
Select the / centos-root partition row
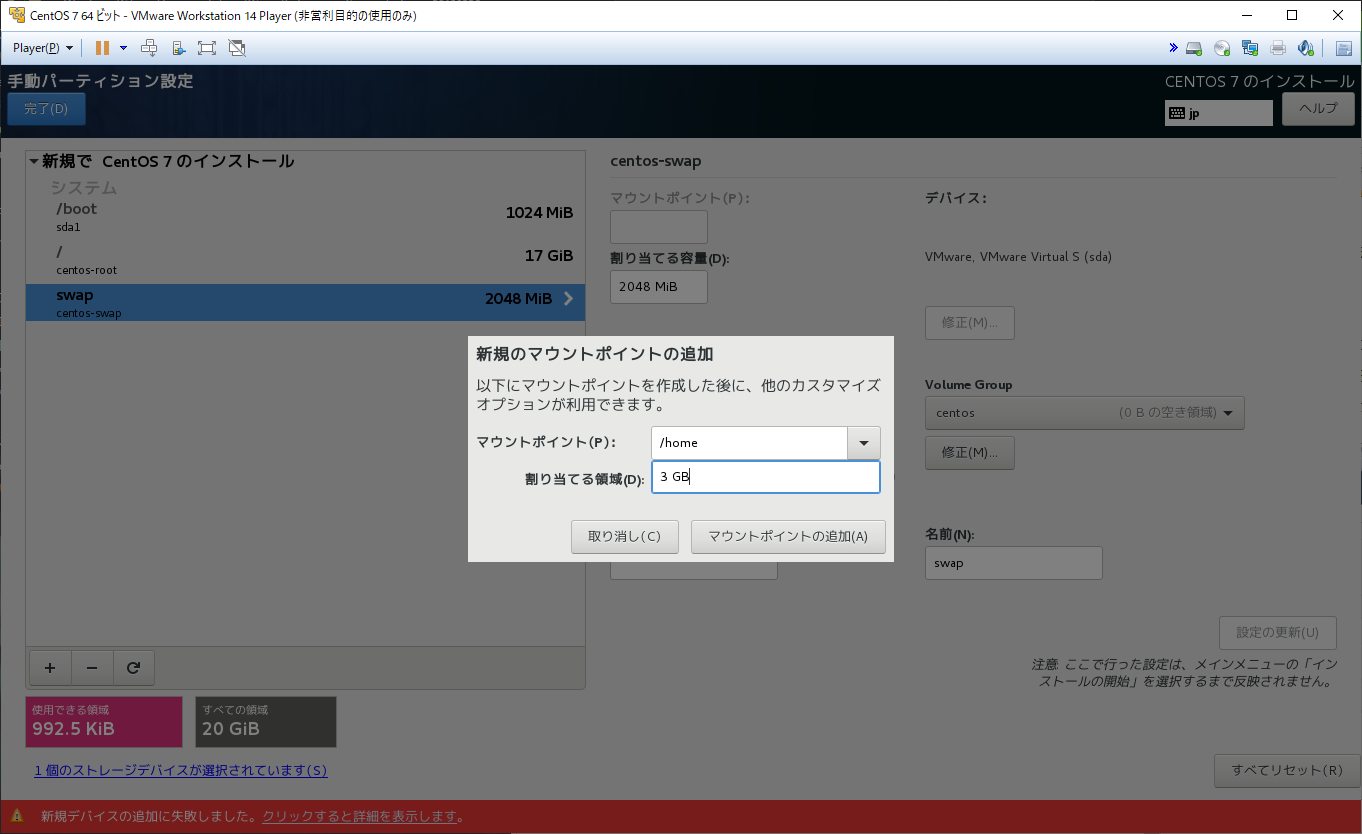coord(305,261)
